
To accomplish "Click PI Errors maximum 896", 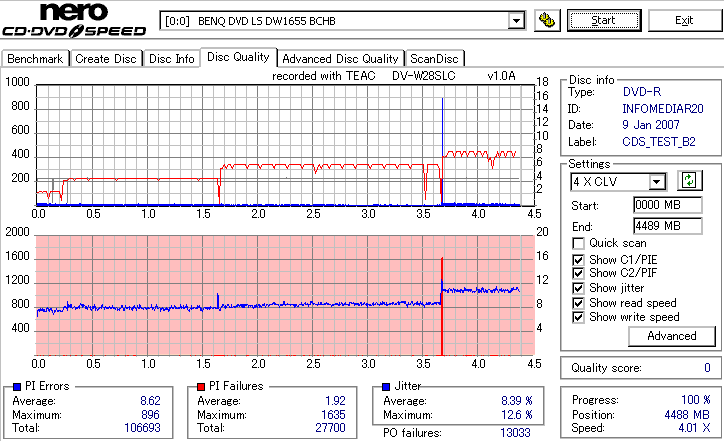I will [150, 415].
